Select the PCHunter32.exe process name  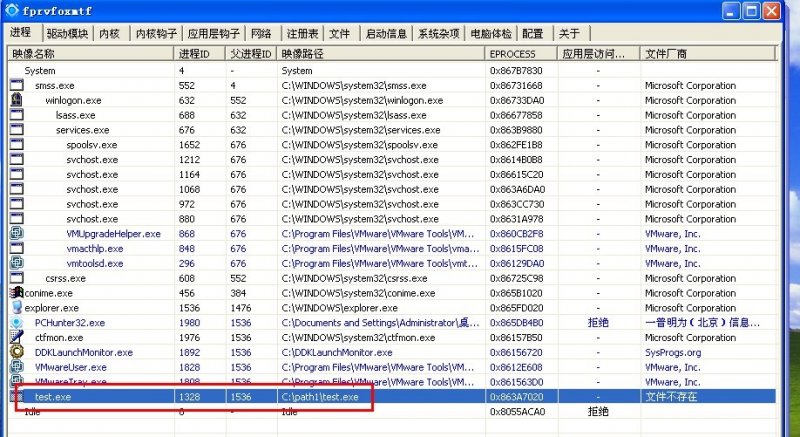[70, 323]
